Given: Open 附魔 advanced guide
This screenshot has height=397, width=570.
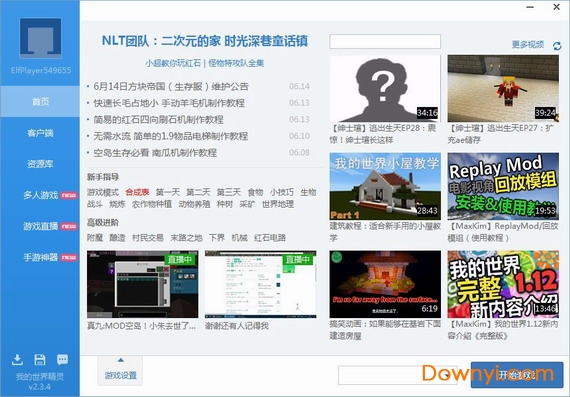Looking at the screenshot, I should [95, 238].
